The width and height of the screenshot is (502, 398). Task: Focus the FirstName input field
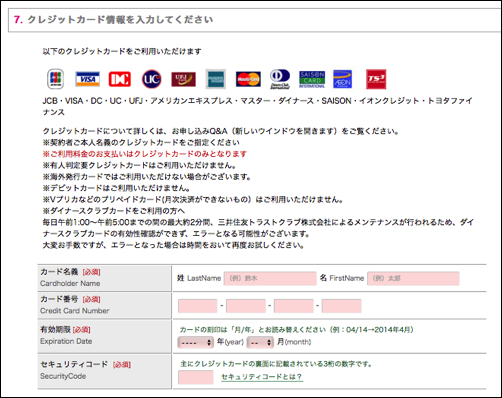click(x=413, y=278)
